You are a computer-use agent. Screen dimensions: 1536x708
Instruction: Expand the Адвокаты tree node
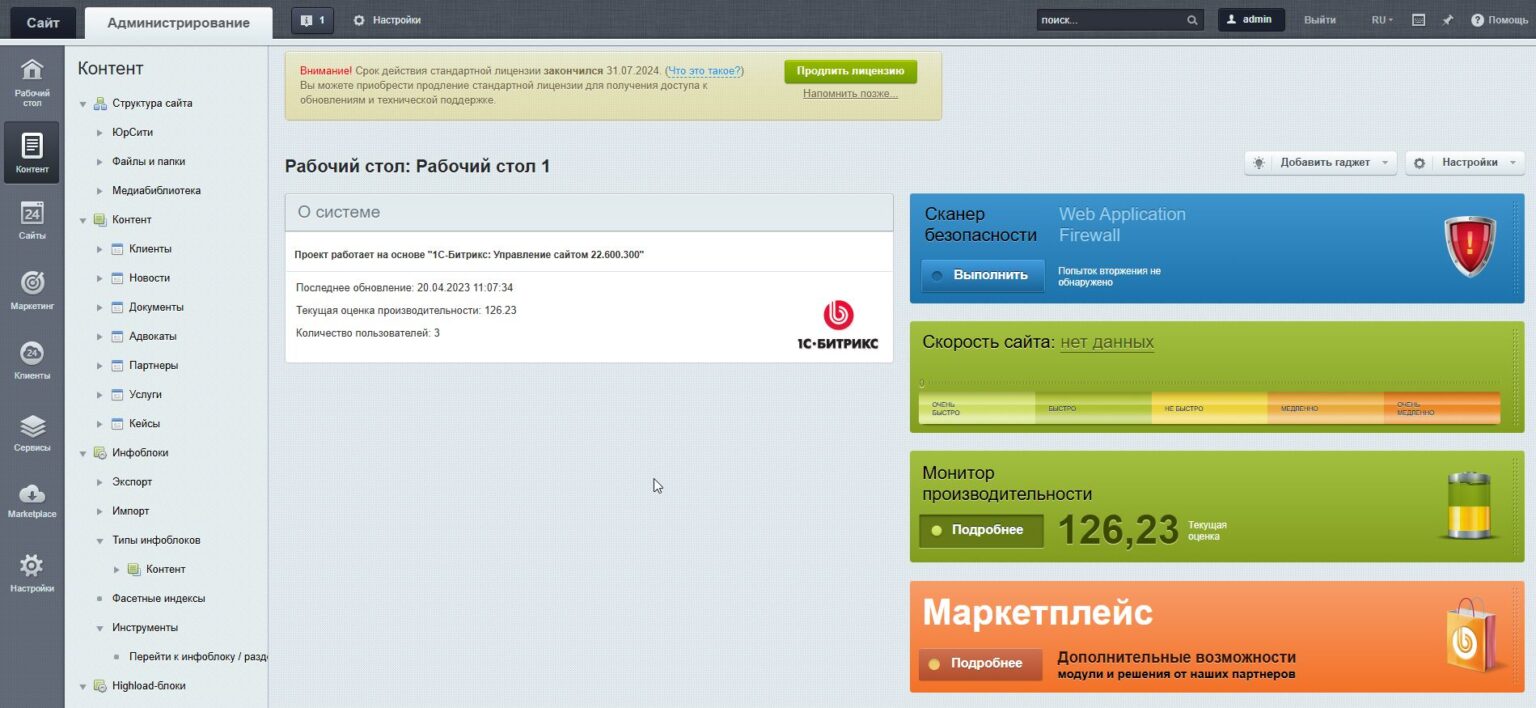click(100, 336)
